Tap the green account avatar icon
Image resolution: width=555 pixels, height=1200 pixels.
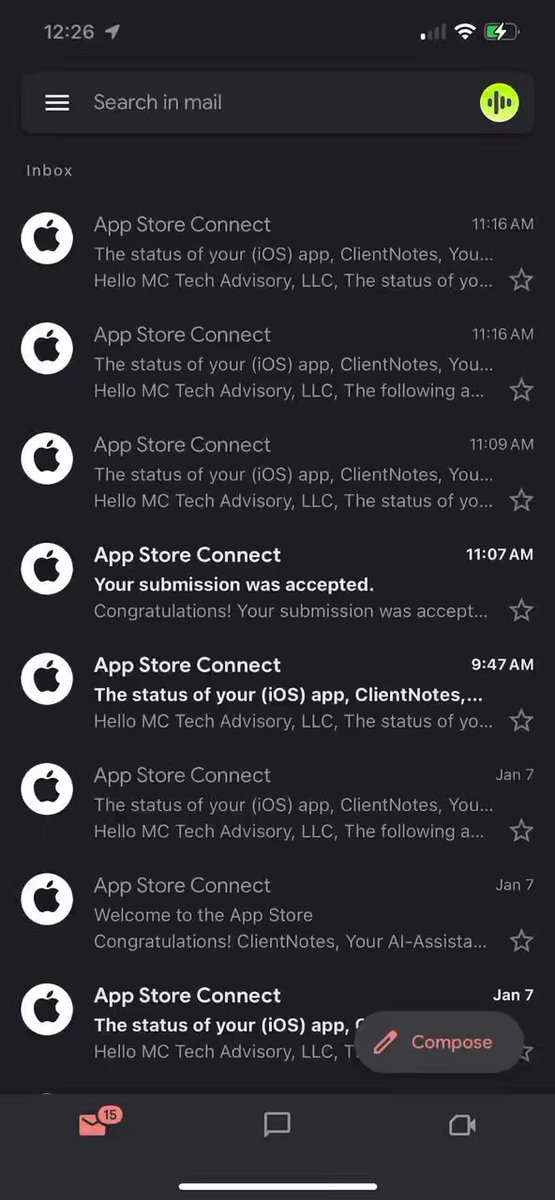coord(499,102)
